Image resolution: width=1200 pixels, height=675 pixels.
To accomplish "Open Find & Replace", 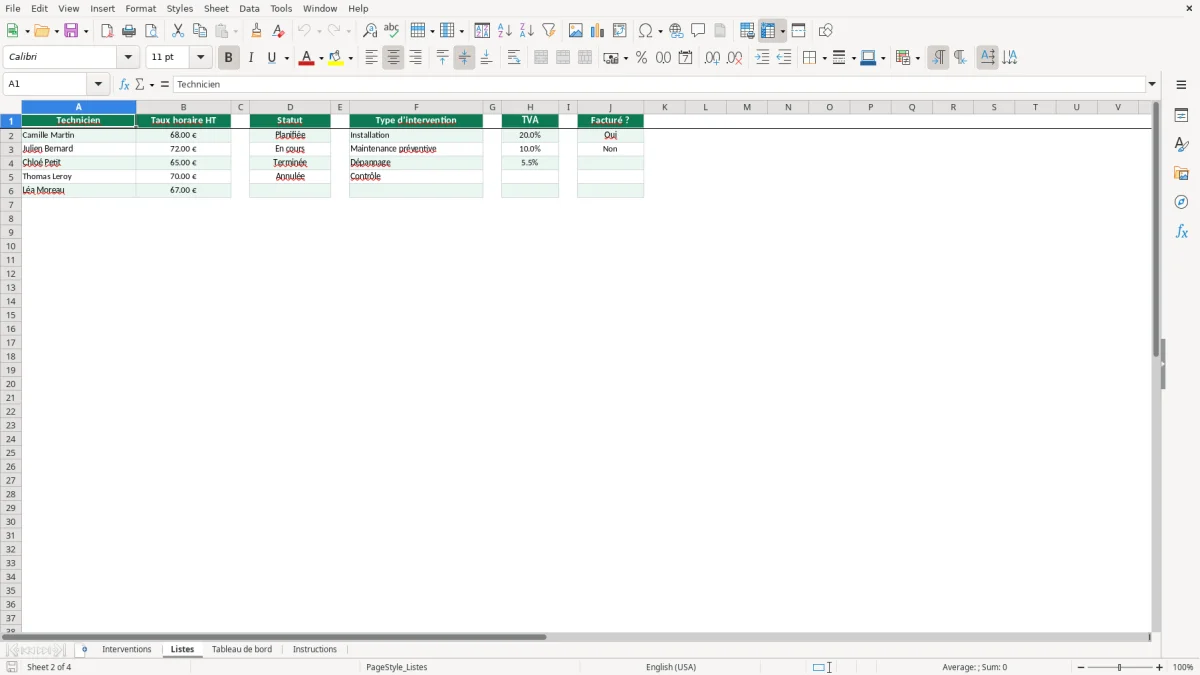I will tap(370, 31).
